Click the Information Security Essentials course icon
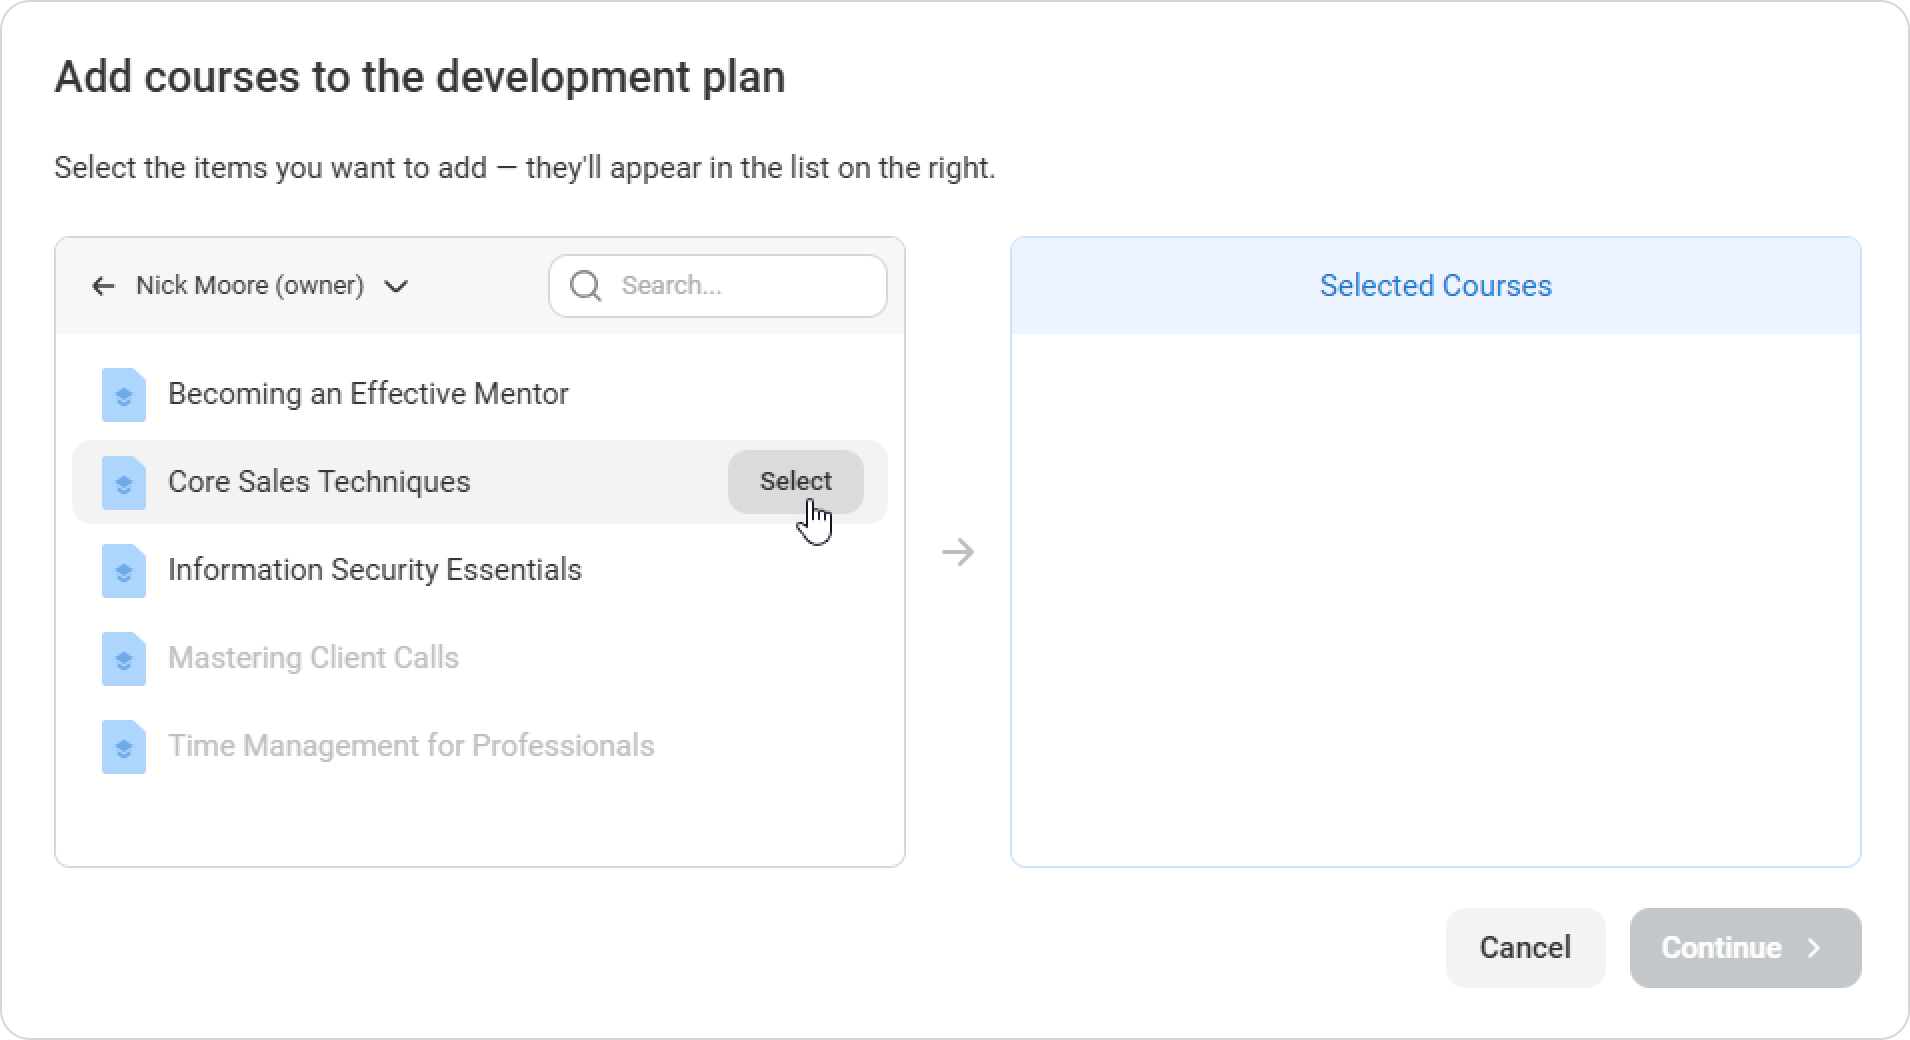Image resolution: width=1910 pixels, height=1040 pixels. [x=124, y=571]
